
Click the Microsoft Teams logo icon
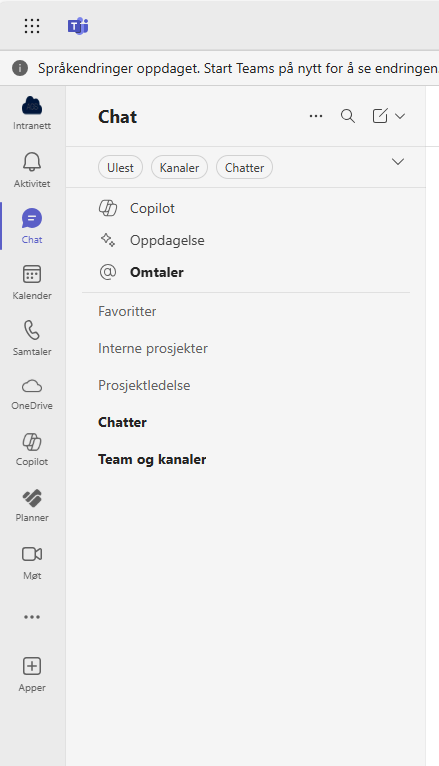pos(78,26)
